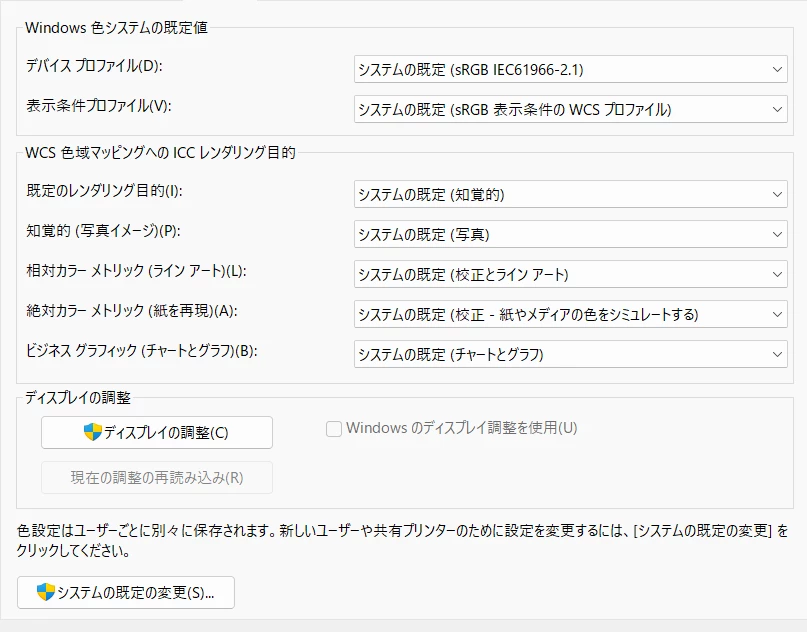Image resolution: width=807 pixels, height=632 pixels.
Task: Expand the 既定のレンダリング目的 combo box
Action: tap(571, 194)
